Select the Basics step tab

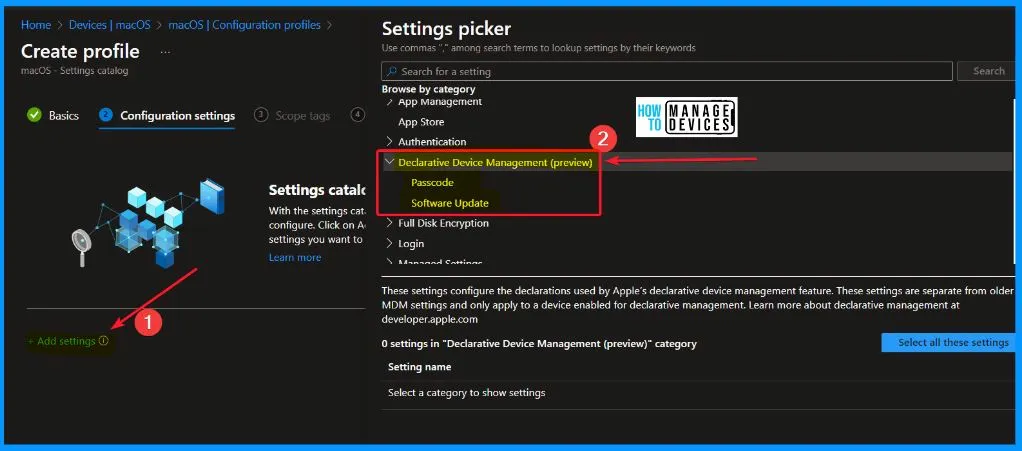click(64, 115)
